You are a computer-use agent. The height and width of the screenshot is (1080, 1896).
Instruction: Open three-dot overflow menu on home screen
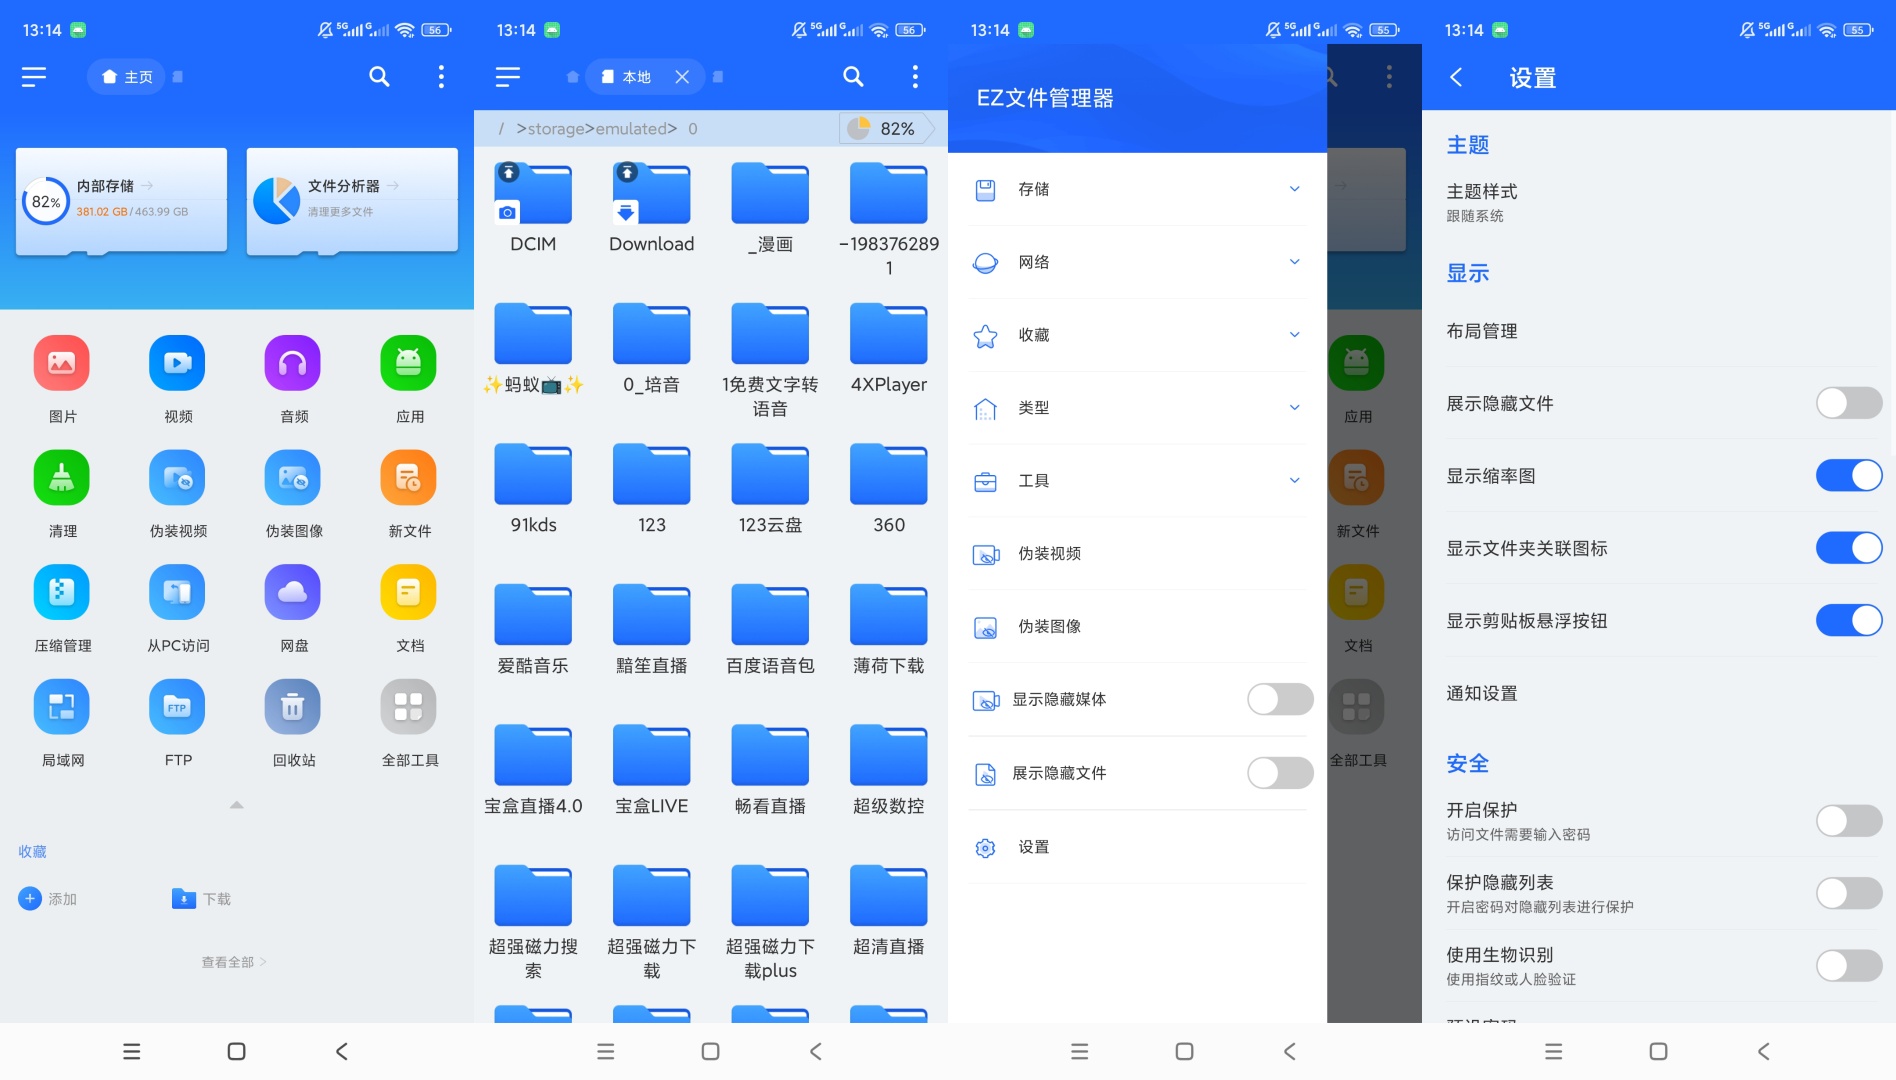pyautogui.click(x=441, y=77)
